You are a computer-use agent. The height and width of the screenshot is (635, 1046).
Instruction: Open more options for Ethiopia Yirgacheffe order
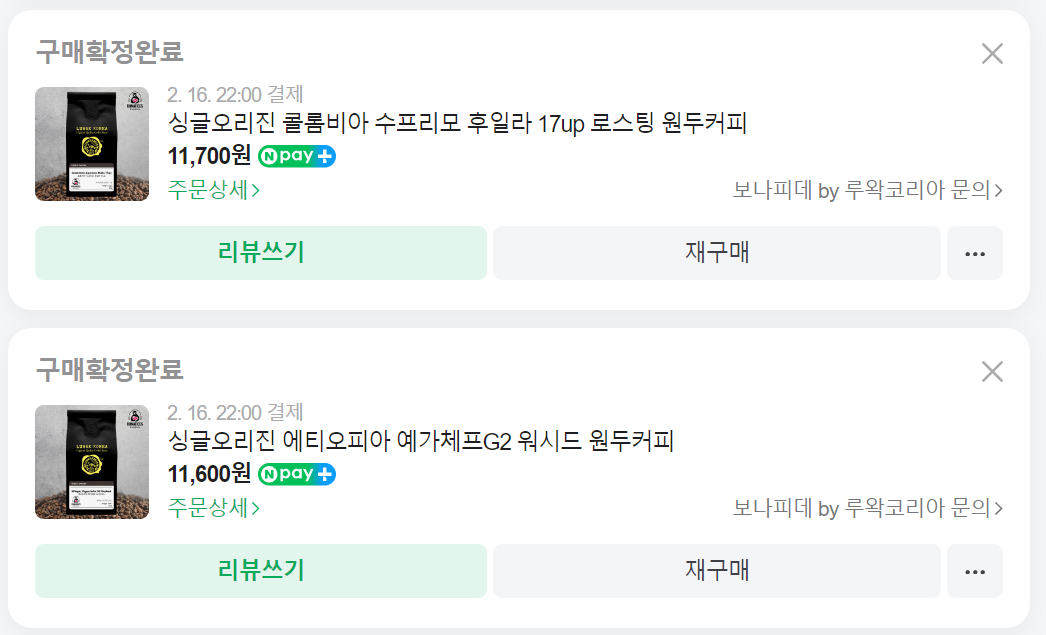click(975, 571)
